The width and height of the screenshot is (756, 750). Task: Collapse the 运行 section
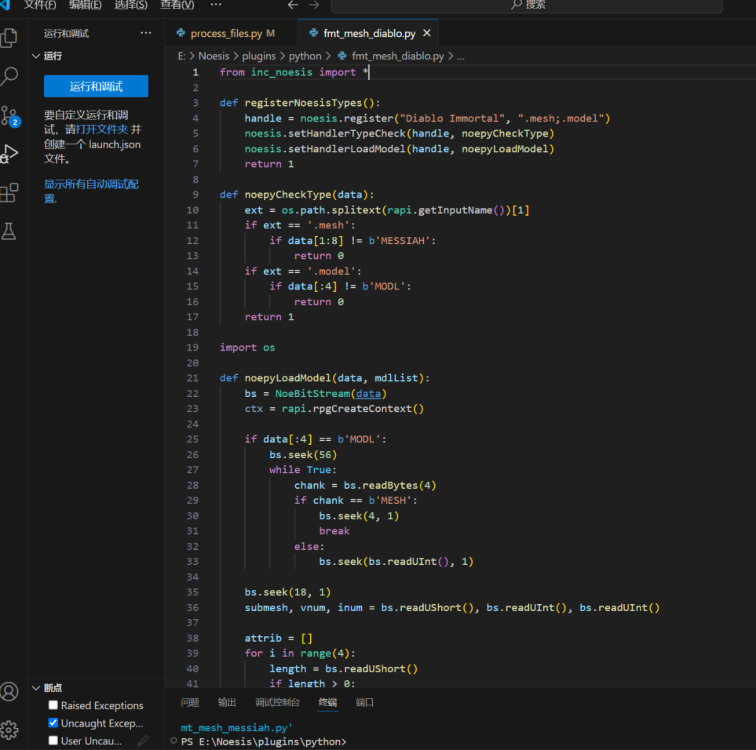point(36,57)
